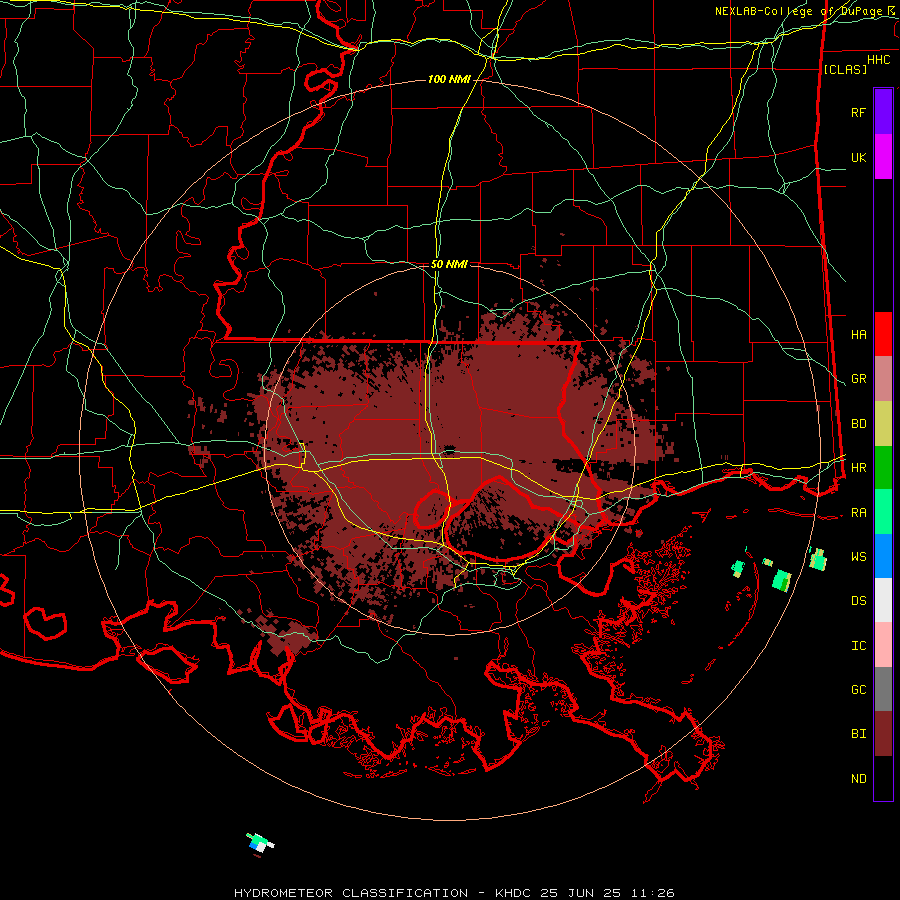Click the HR legend label

point(858,468)
